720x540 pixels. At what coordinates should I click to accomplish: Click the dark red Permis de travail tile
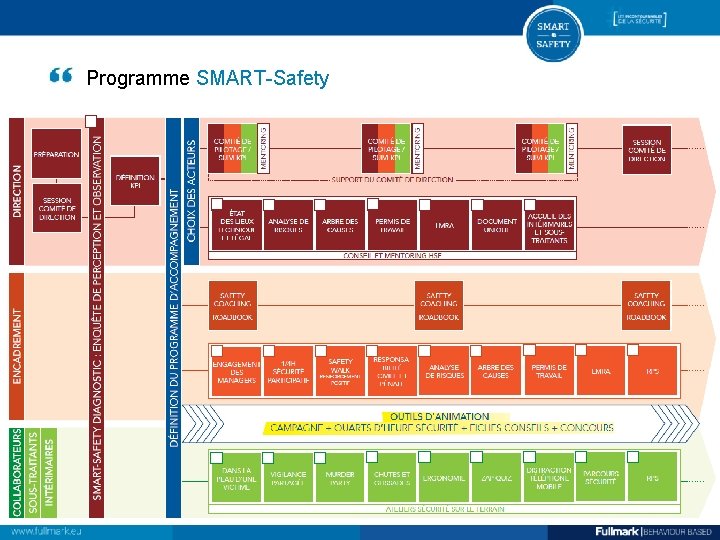(393, 225)
